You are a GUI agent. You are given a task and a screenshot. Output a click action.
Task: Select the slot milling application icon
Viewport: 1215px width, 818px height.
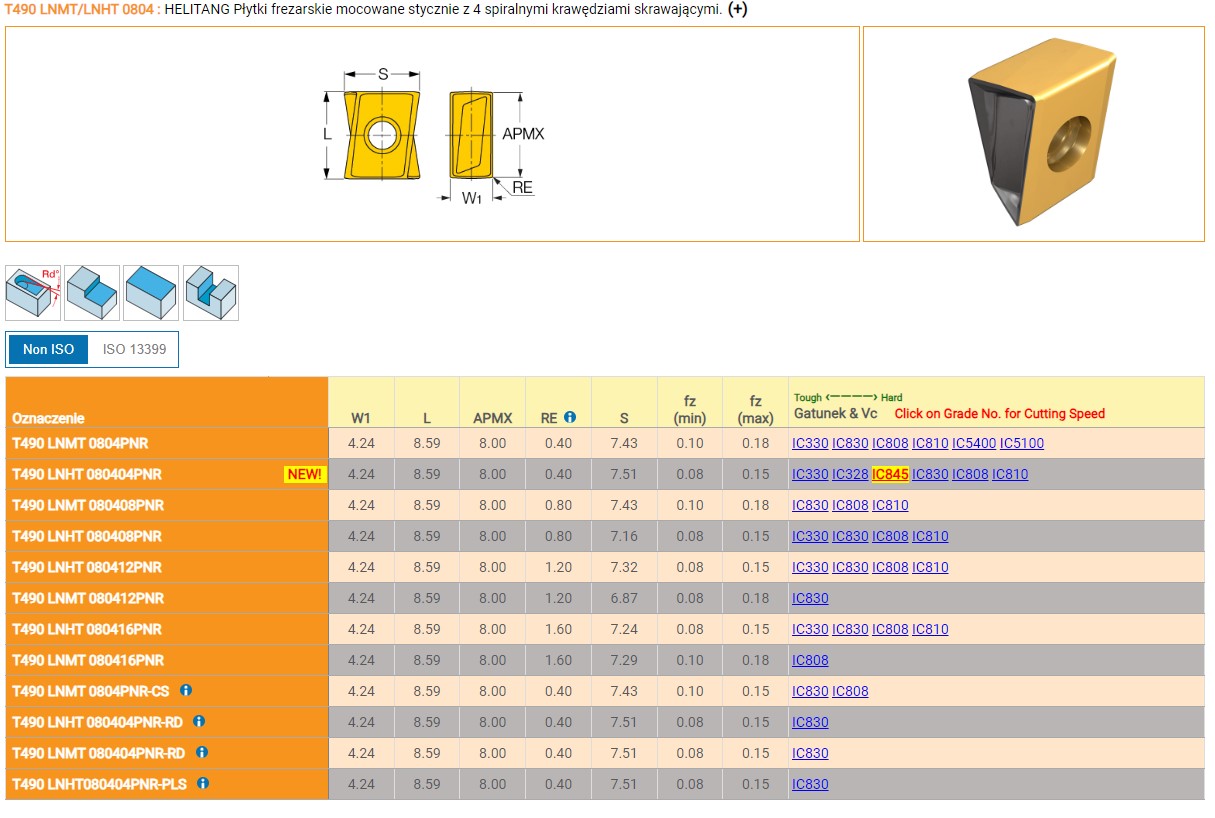tap(211, 293)
